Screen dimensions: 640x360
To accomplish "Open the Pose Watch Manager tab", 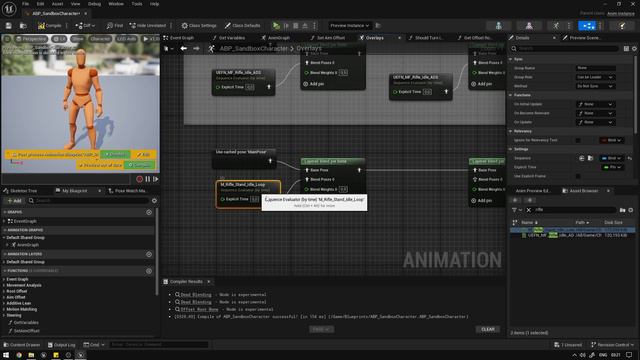I will click(x=130, y=191).
